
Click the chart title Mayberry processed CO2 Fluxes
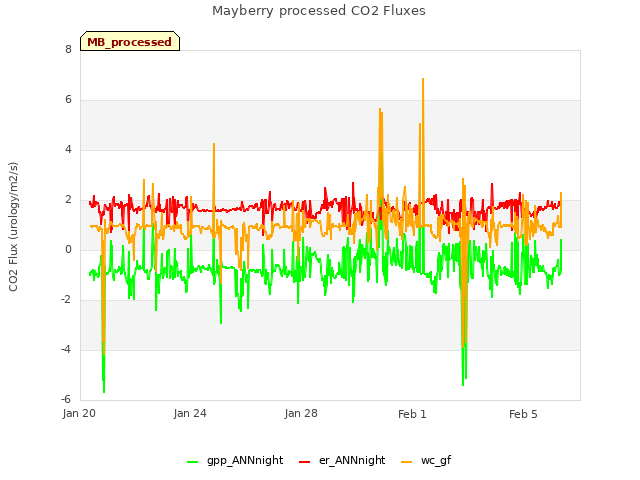pyautogui.click(x=319, y=11)
